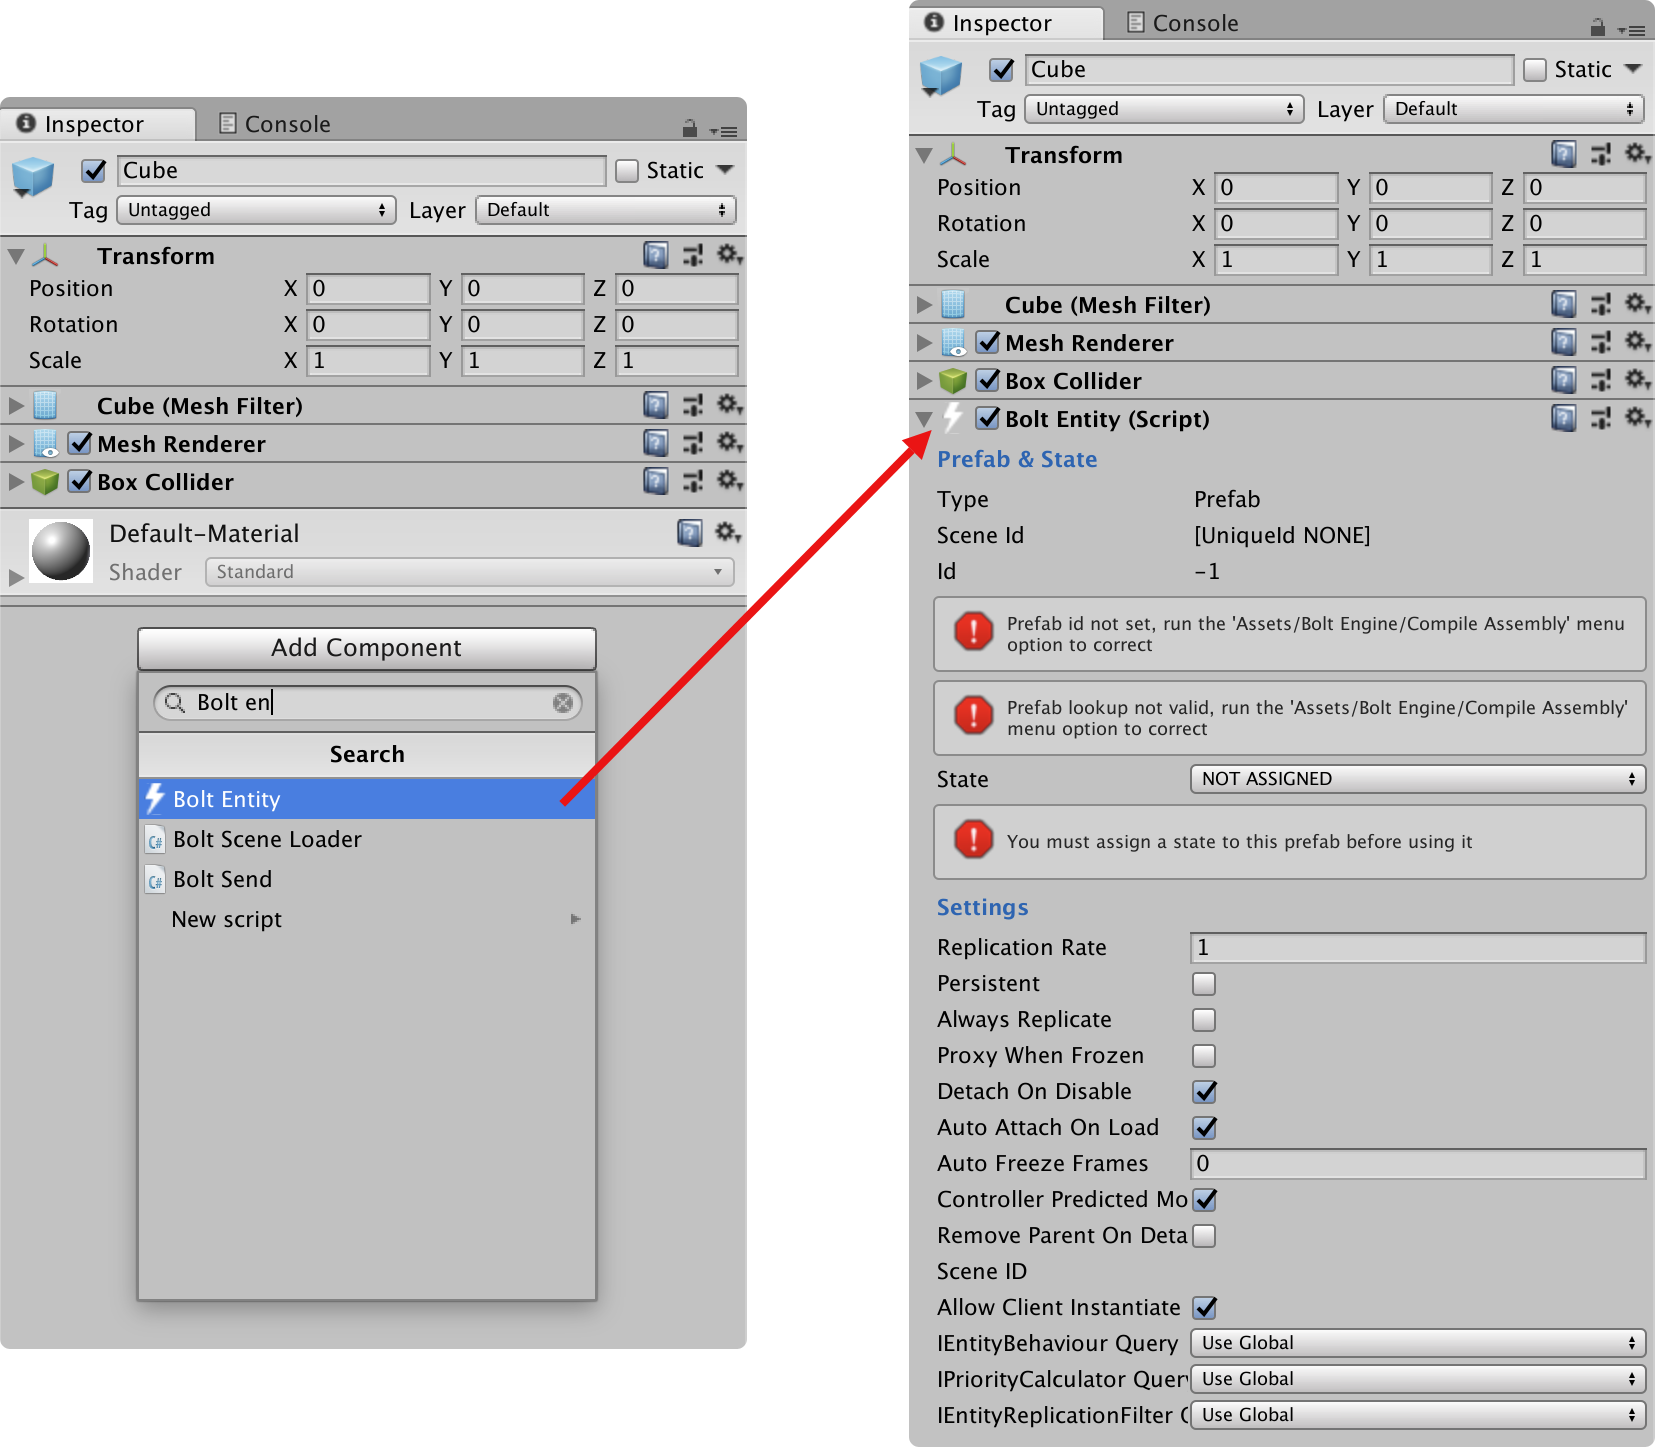1655x1447 pixels.
Task: Select Bolt Entity in search results
Action: 367,799
